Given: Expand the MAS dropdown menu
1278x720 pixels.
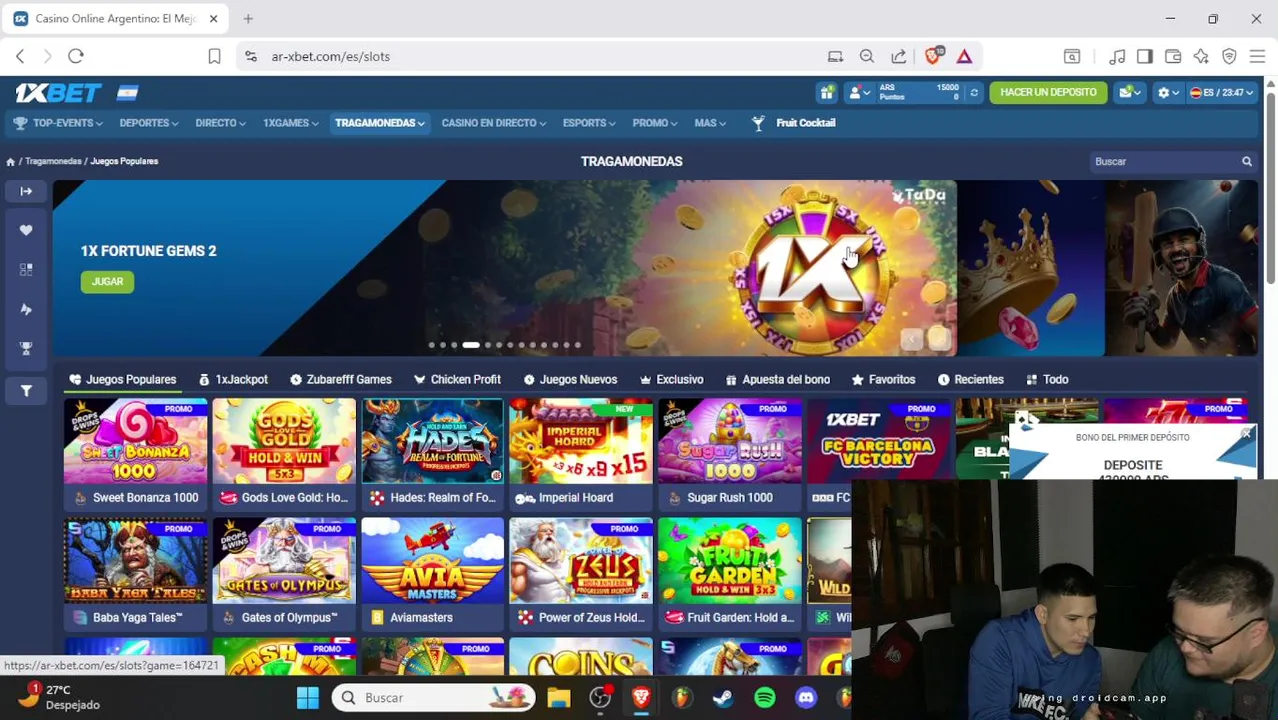Looking at the screenshot, I should [710, 123].
